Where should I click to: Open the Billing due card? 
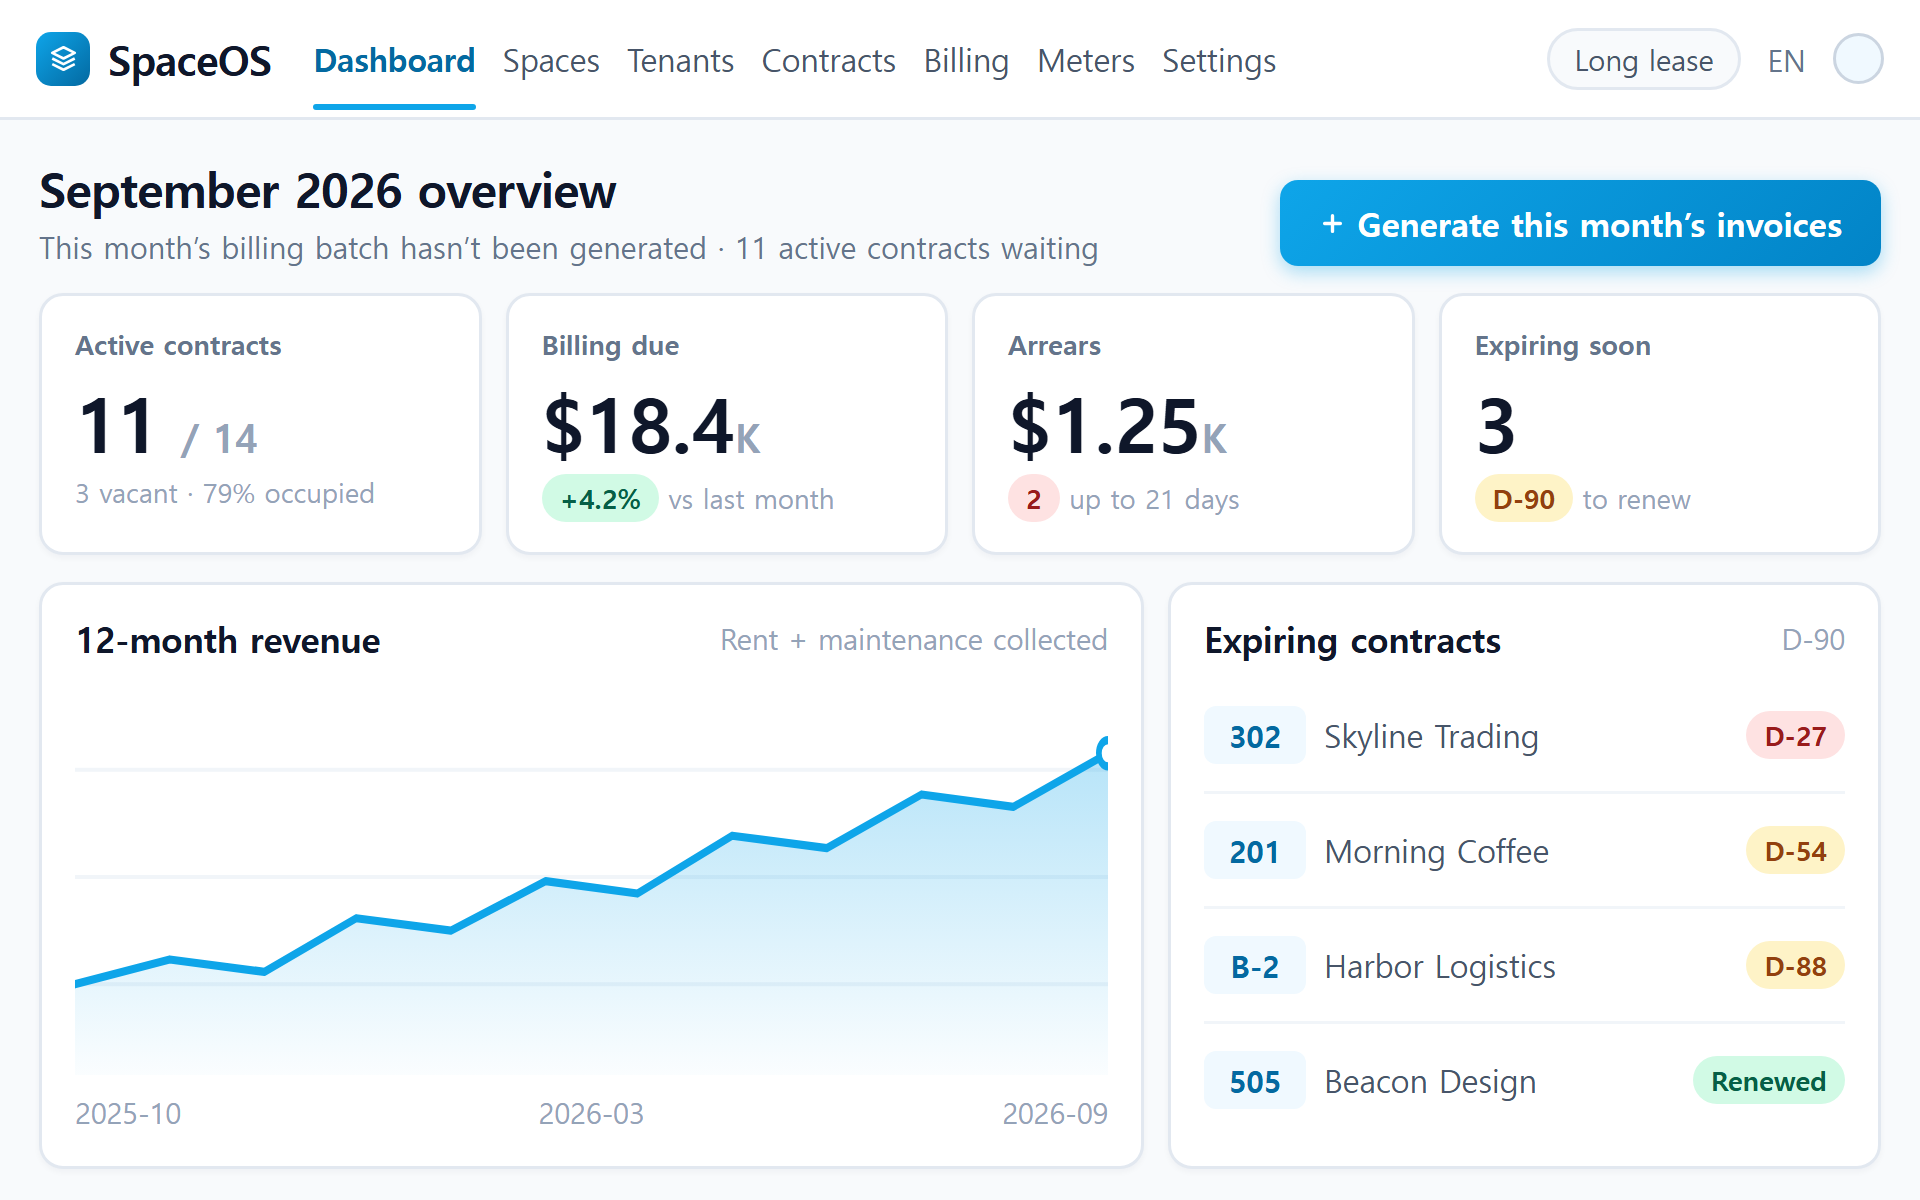pyautogui.click(x=727, y=424)
